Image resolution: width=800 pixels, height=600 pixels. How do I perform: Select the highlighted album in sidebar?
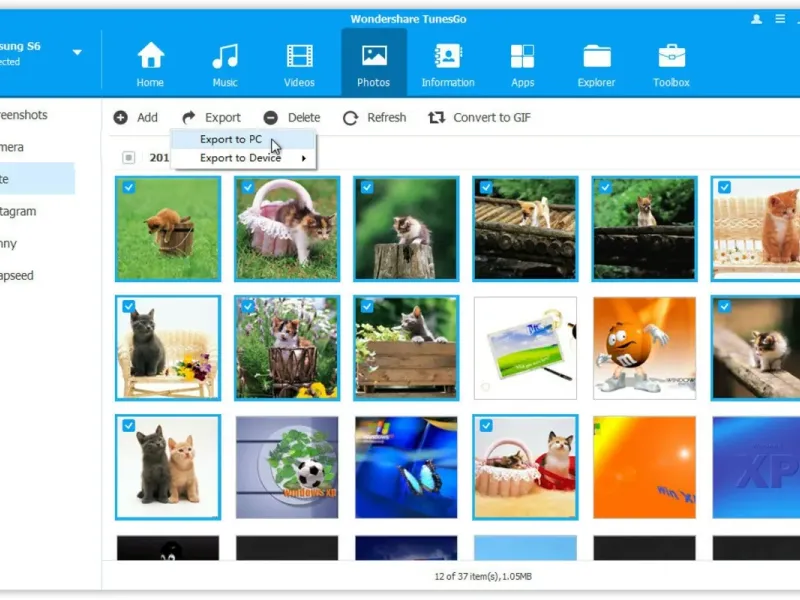[37, 179]
